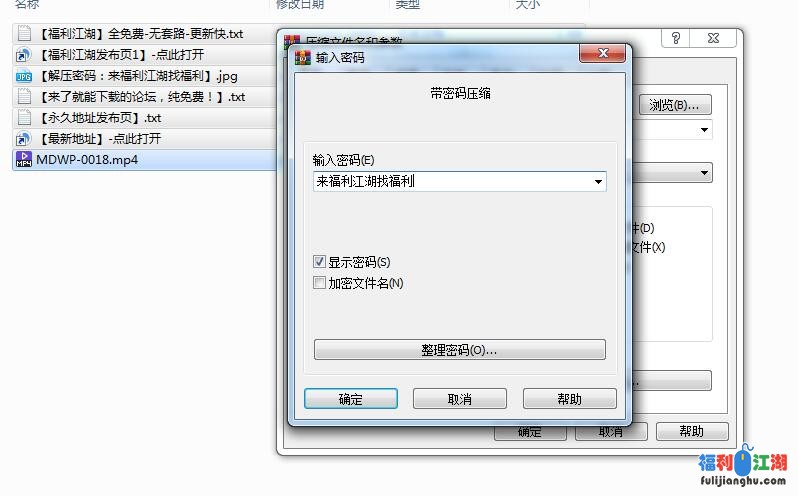The width and height of the screenshot is (798, 496).
Task: Click the 永久地址发布页 .txt document icon
Action: (x=24, y=118)
